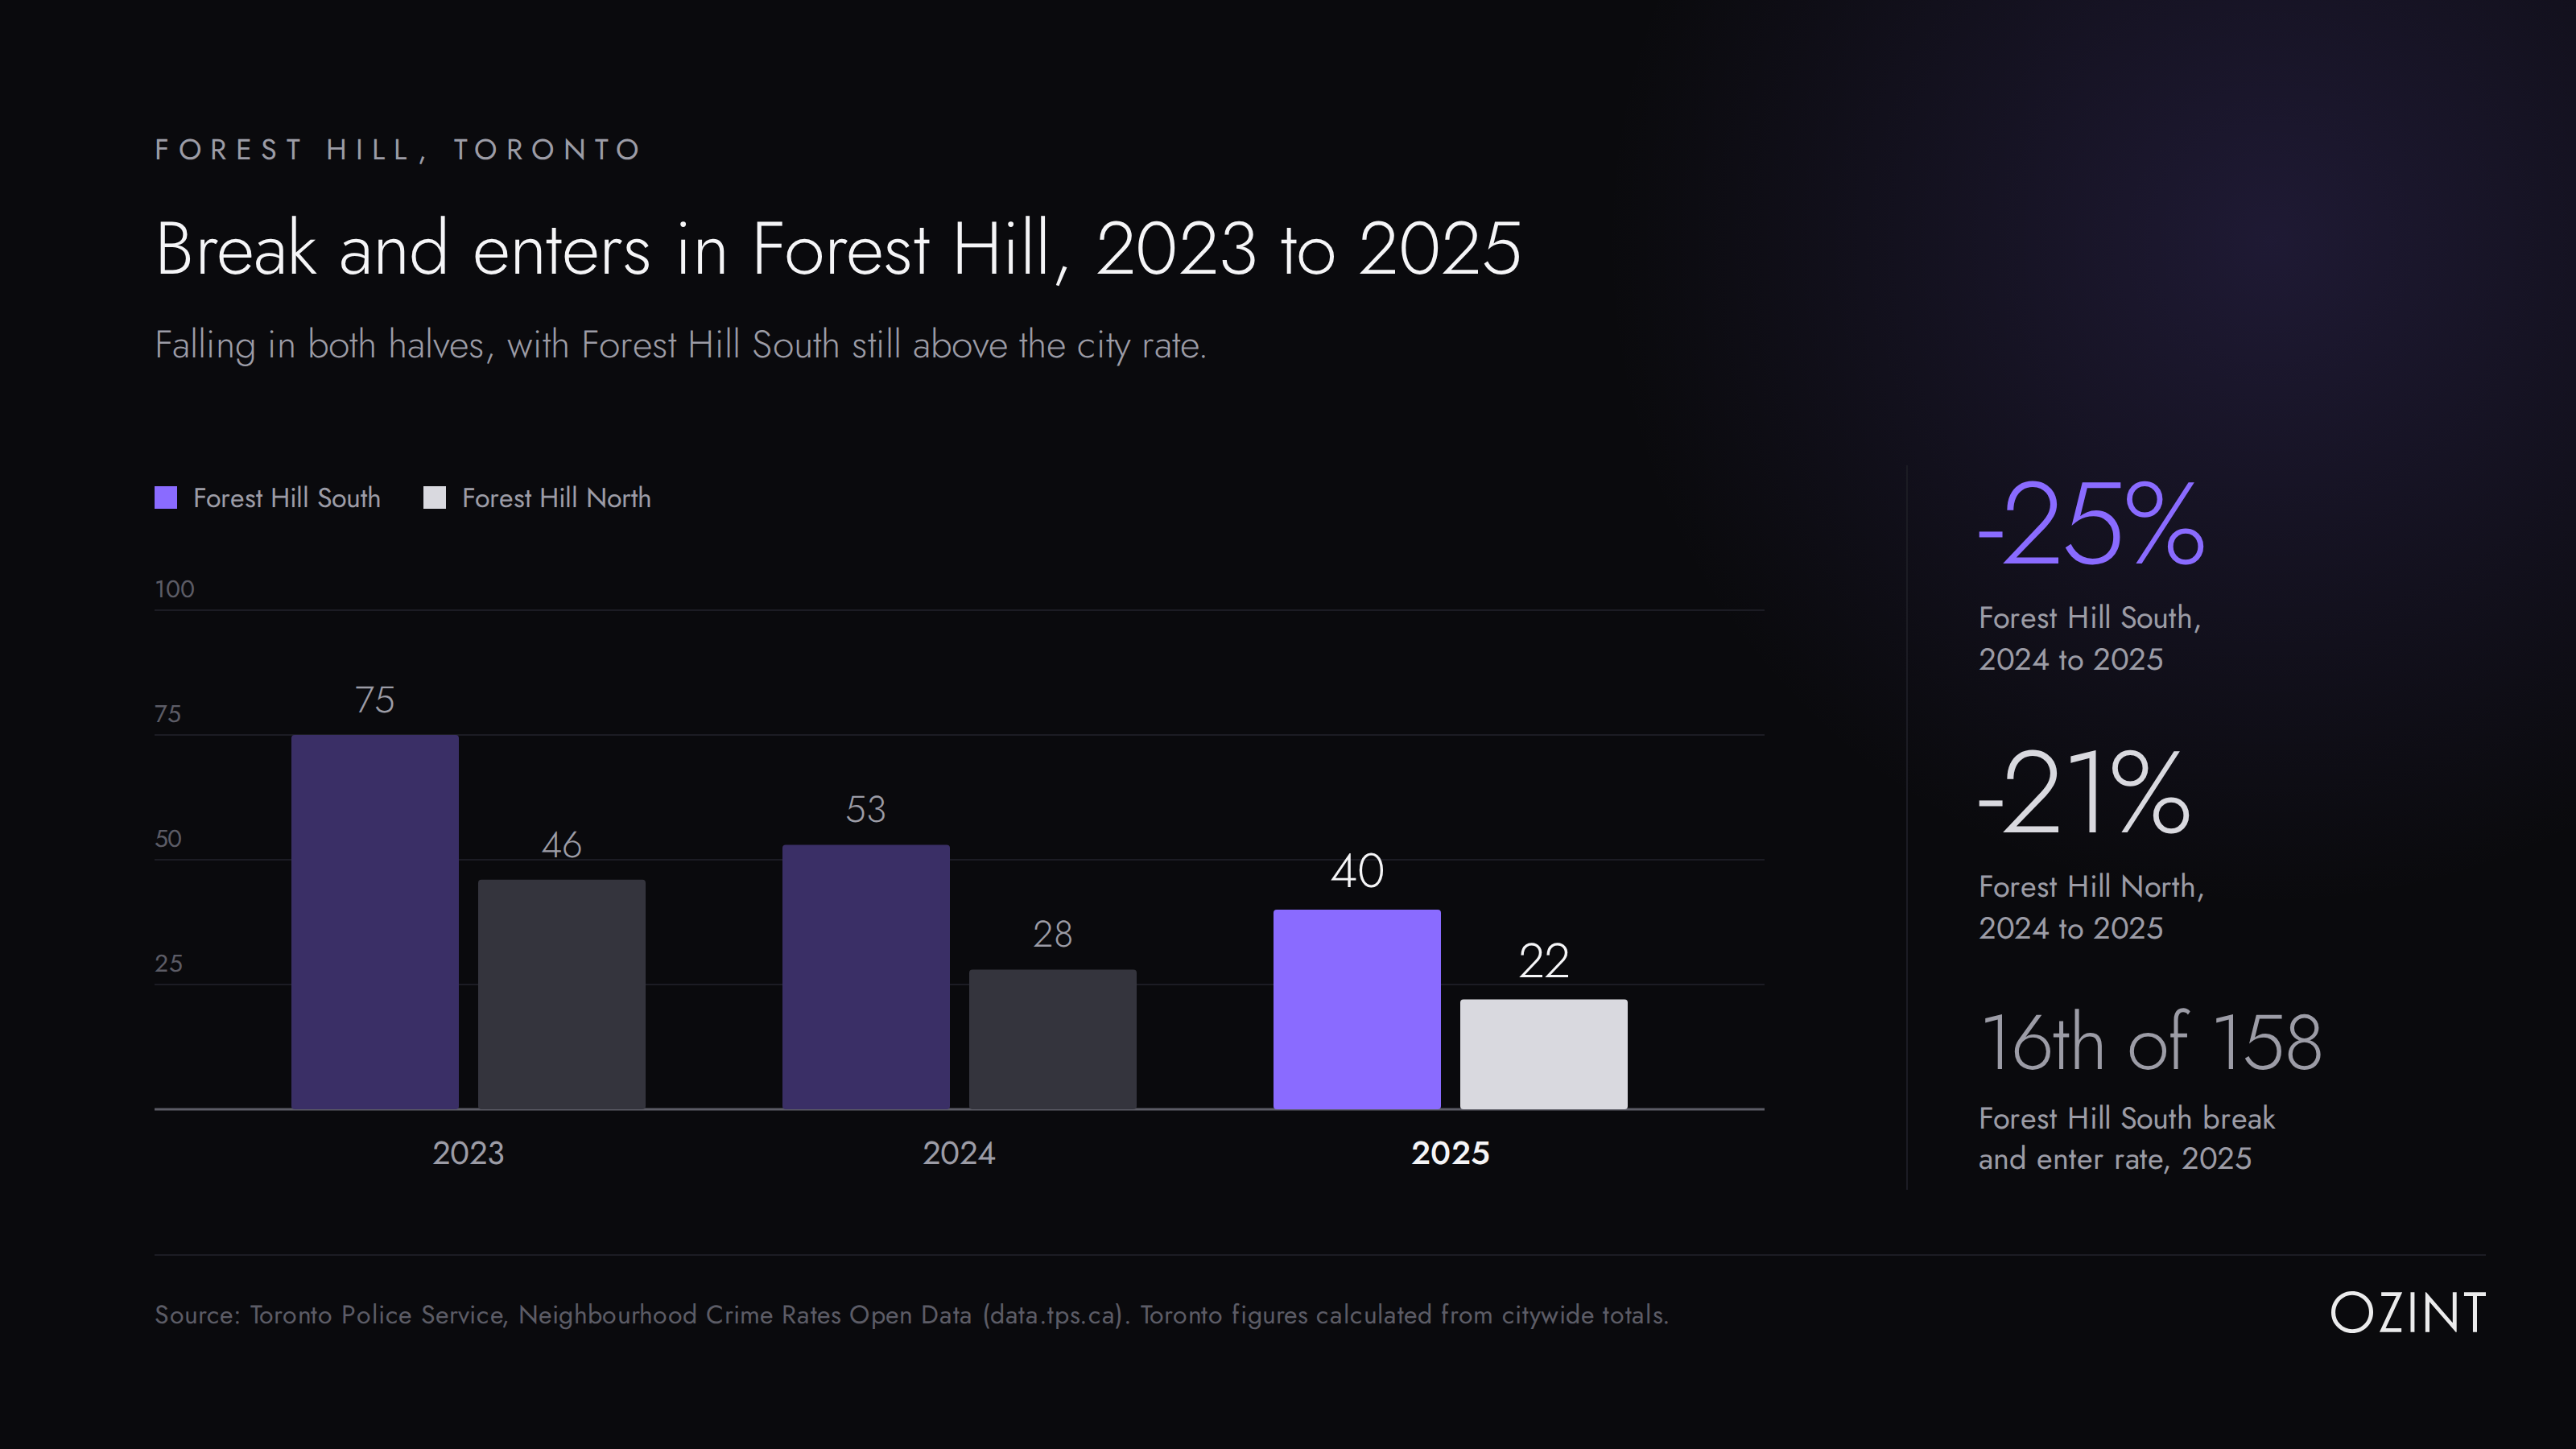Click the 'FOREST HILL, TORONTO' header
Viewport: 2576px width, 1449px height.
(398, 150)
